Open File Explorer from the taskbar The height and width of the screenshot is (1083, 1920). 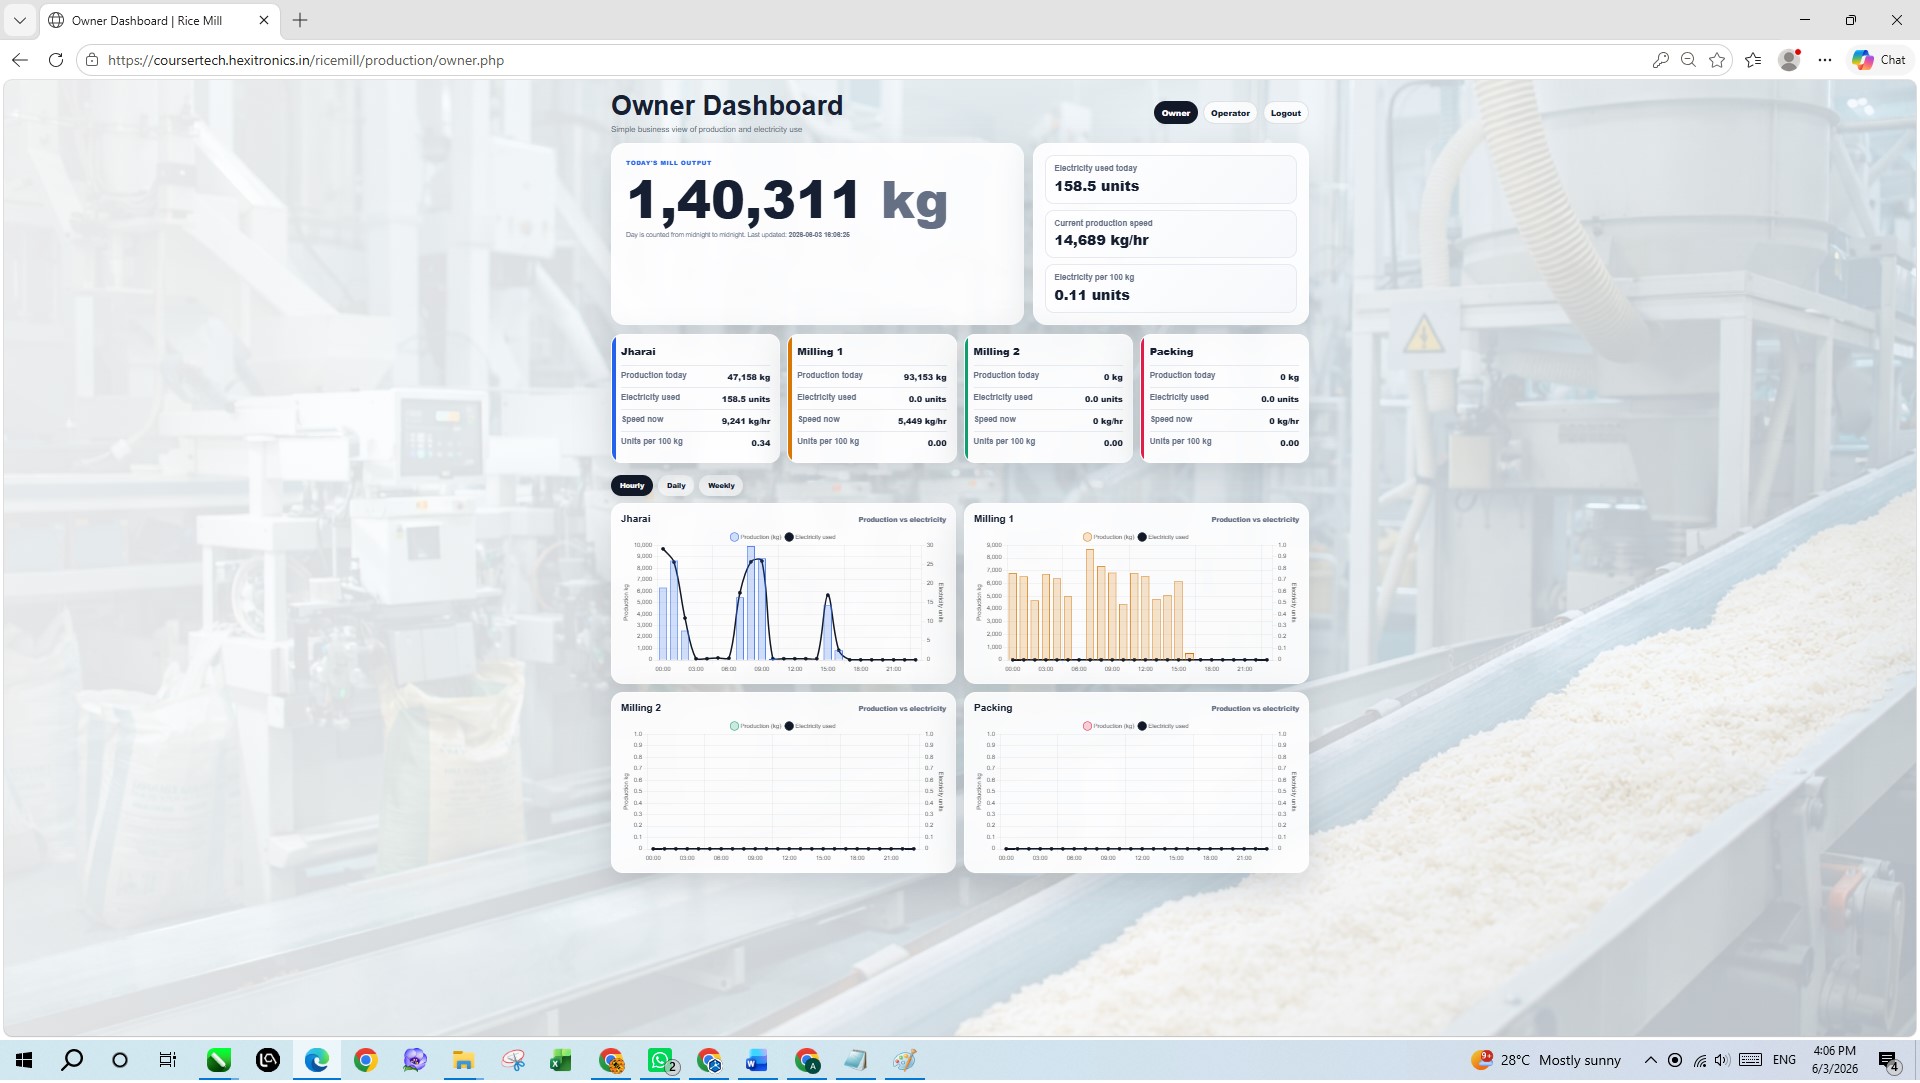[x=463, y=1061]
